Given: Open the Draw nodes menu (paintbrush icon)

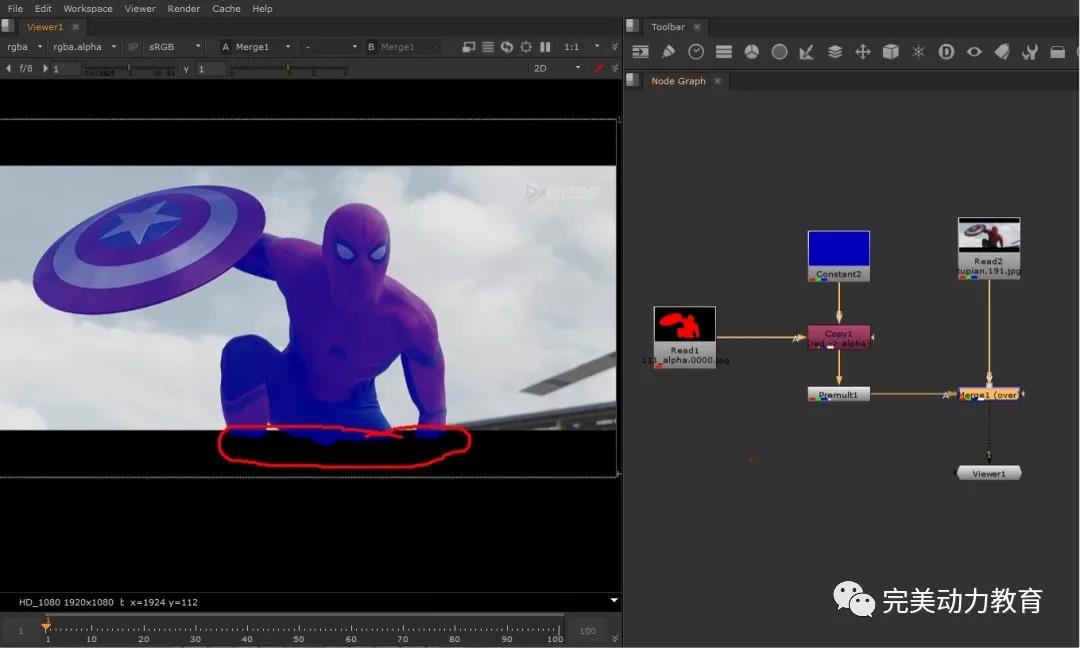Looking at the screenshot, I should click(x=668, y=52).
